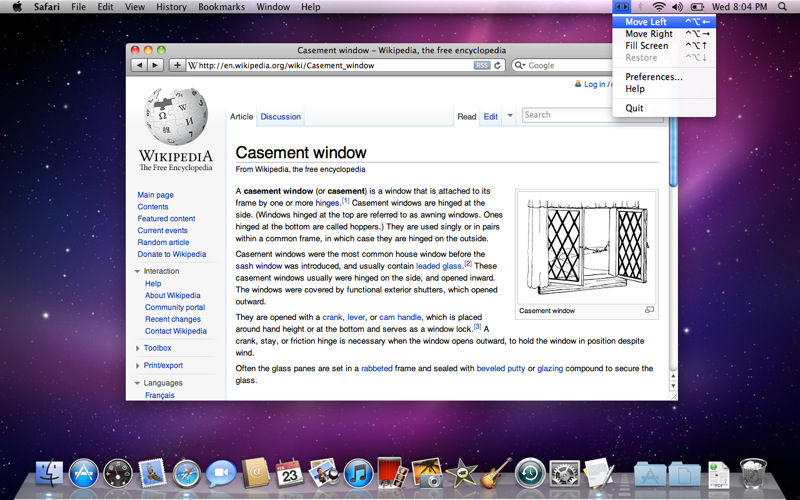The height and width of the screenshot is (500, 800).
Task: Open Dashboard from the Dock
Action: [118, 473]
